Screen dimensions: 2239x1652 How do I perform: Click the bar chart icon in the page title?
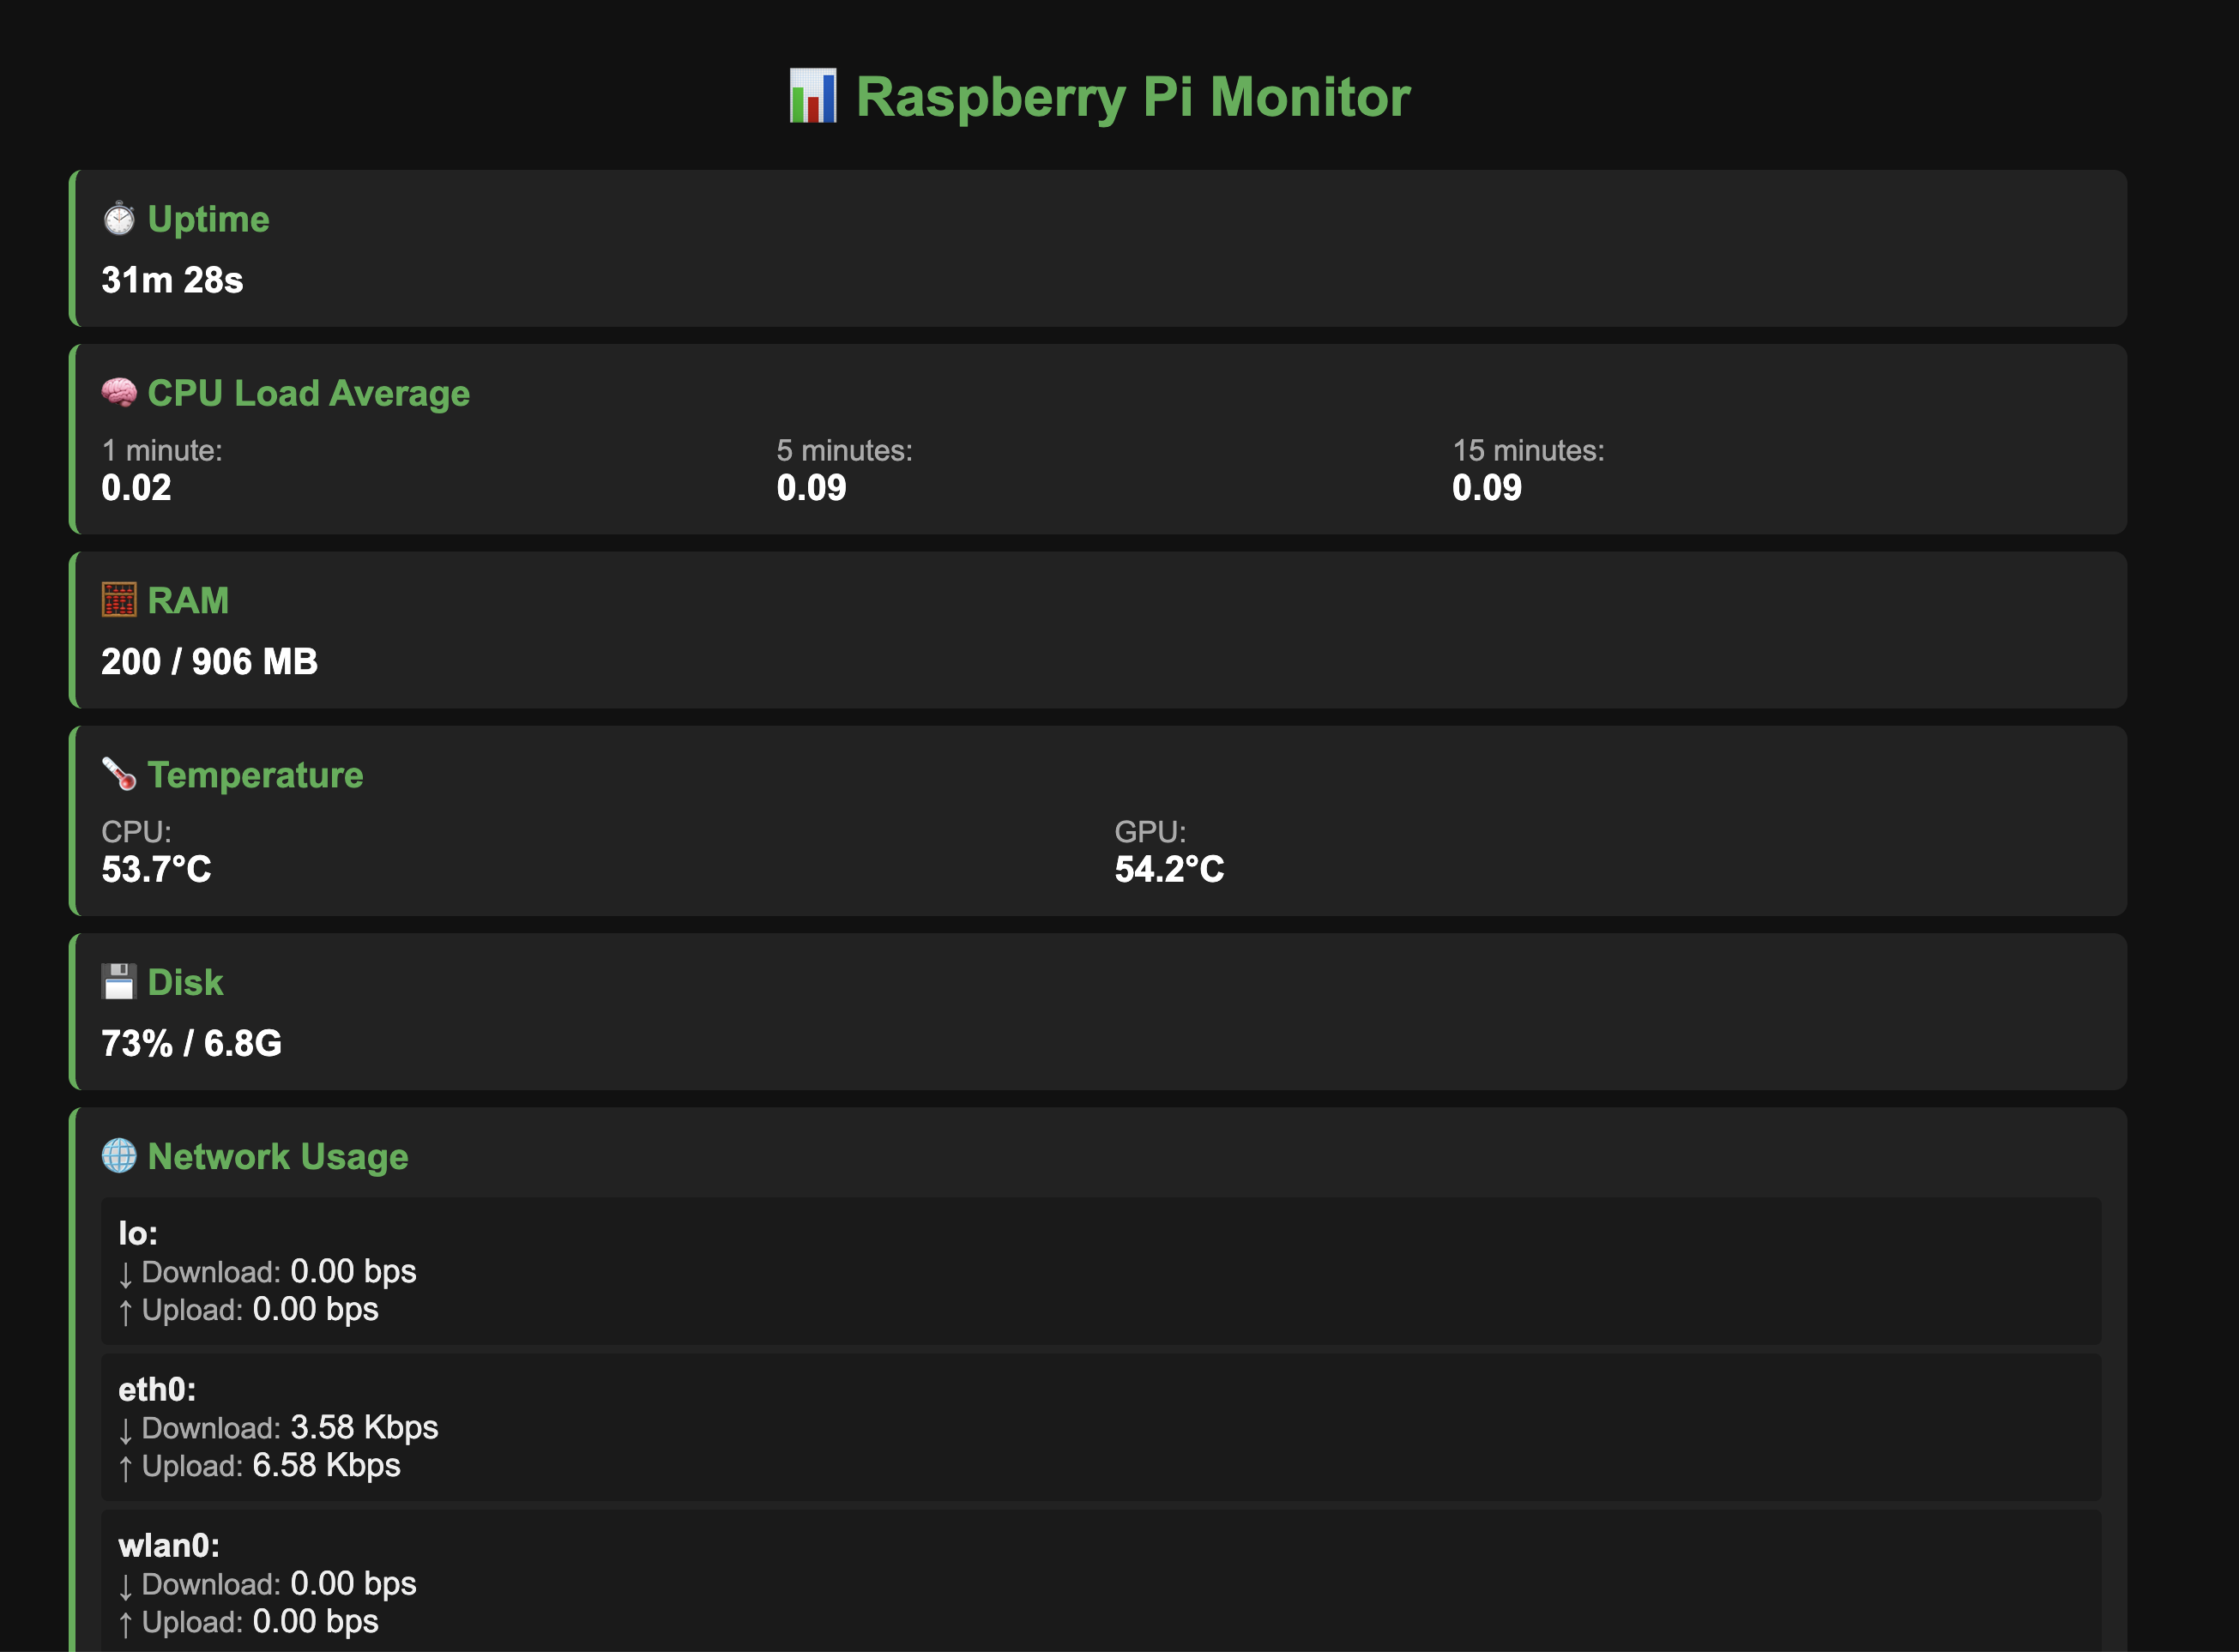point(813,96)
